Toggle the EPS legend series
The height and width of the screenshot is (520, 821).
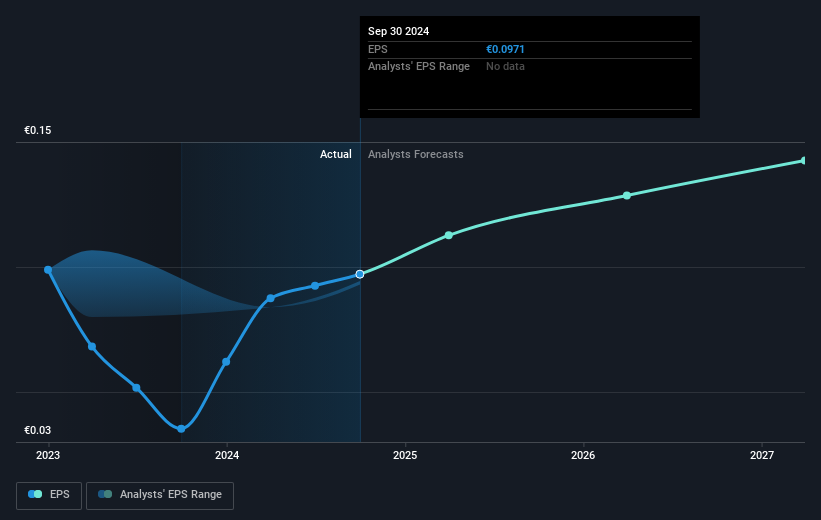(49, 495)
